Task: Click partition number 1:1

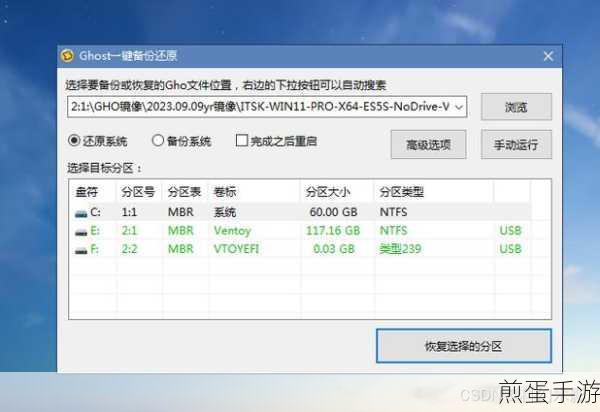Action: [129, 212]
